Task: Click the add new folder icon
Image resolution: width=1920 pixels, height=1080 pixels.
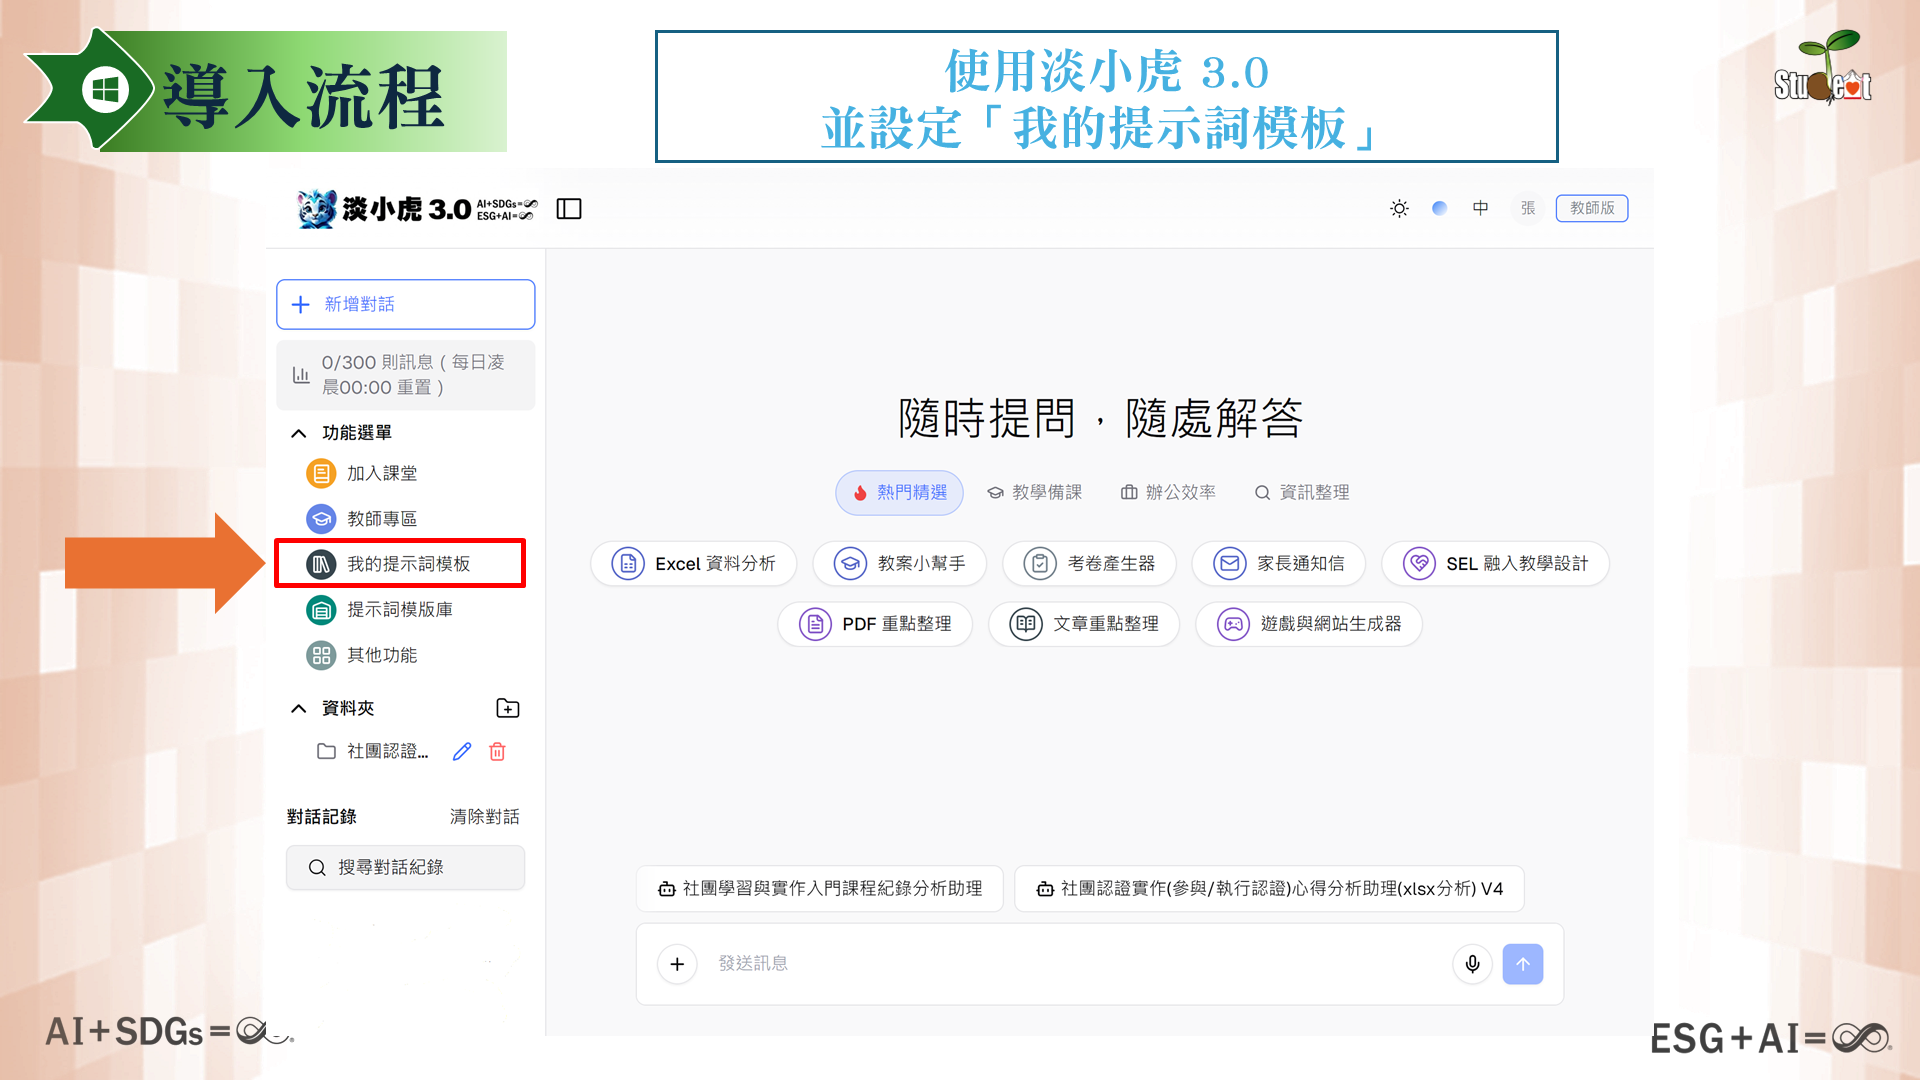Action: (508, 708)
